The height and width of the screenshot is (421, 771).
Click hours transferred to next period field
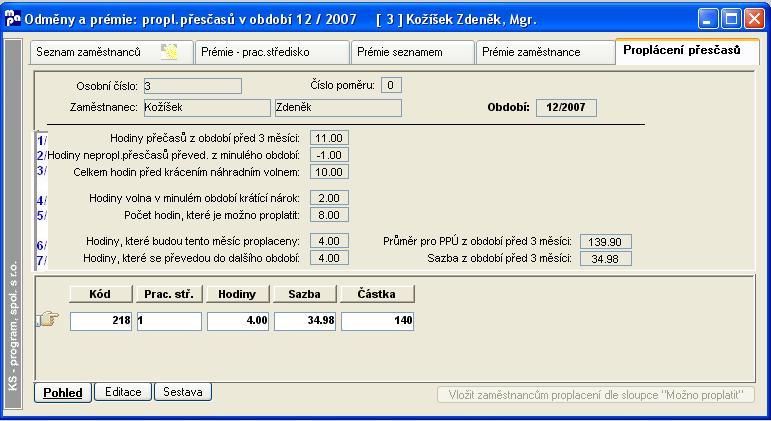[x=329, y=258]
